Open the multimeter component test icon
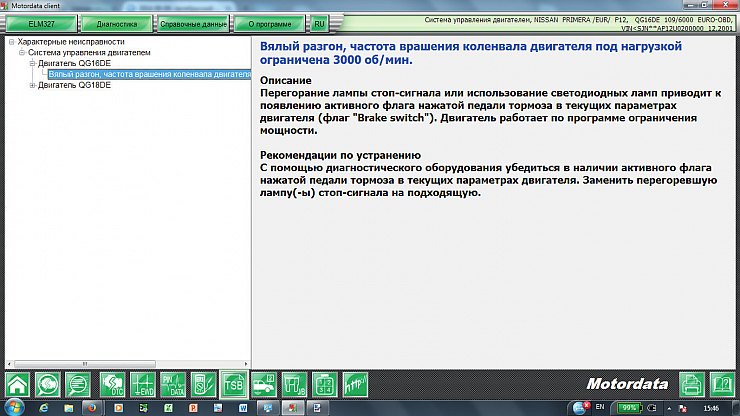The image size is (740, 416). coord(203,385)
